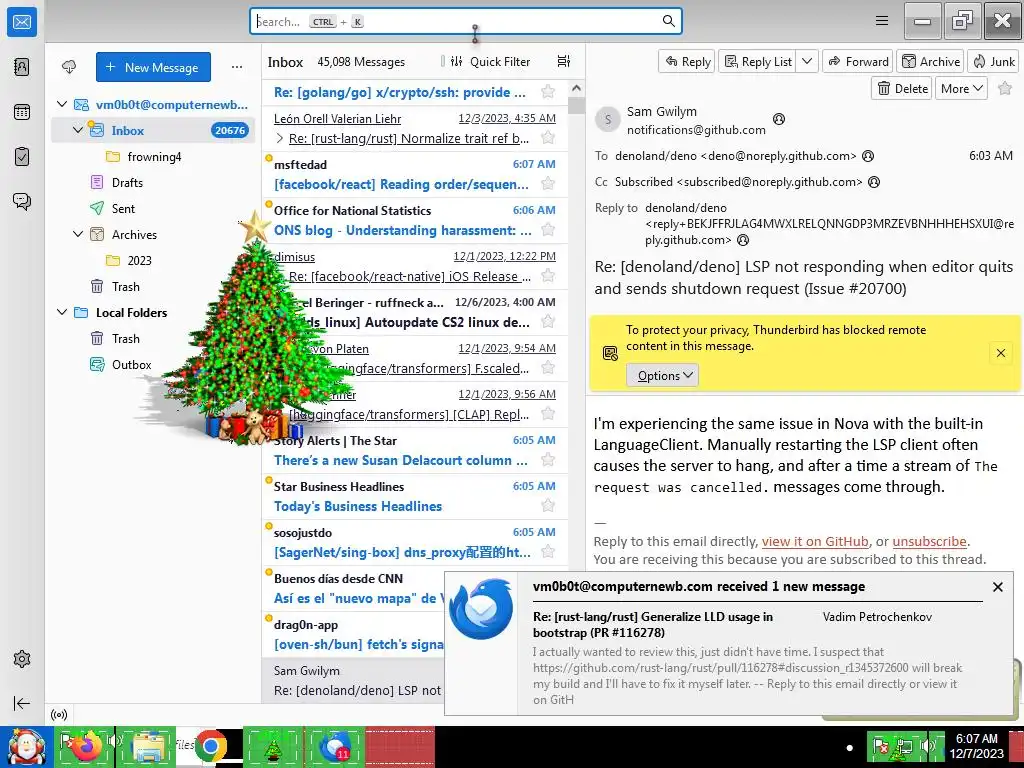
Task: Open the Thunderbird app menu hamburger
Action: tap(882, 21)
